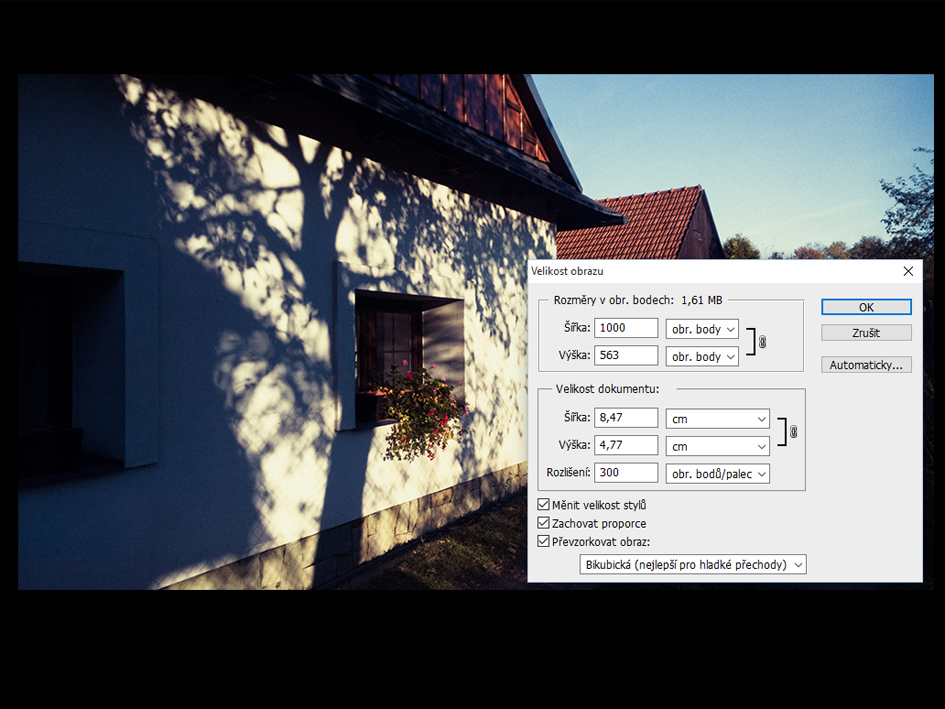Open the obr. bodů/palec resolution unit dropdown

tap(717, 473)
